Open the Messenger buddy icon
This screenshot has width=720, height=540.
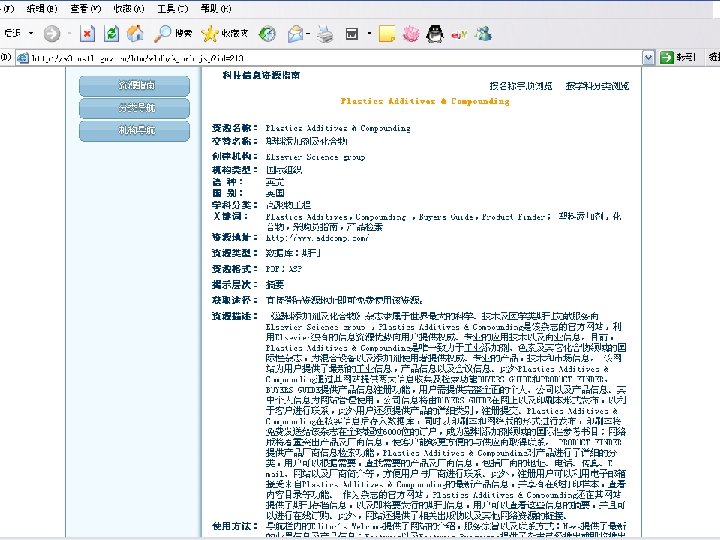click(484, 34)
